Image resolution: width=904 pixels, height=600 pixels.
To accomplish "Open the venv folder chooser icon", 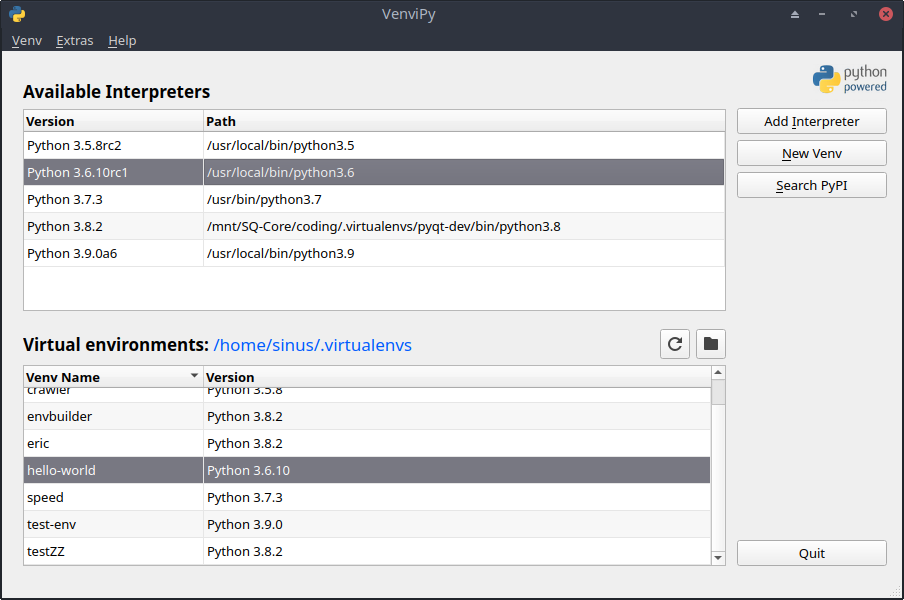I will coord(710,344).
